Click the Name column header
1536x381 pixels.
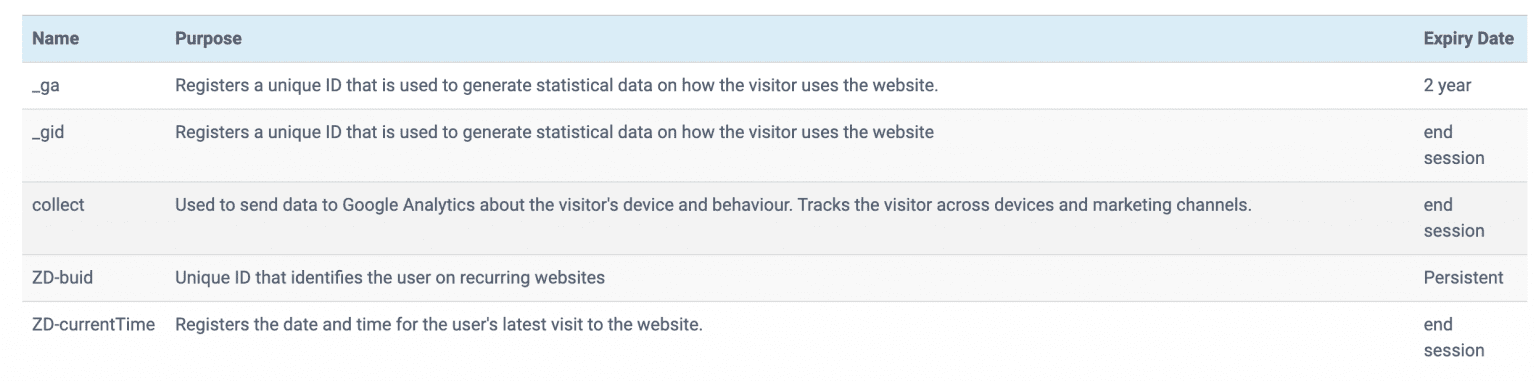coord(56,39)
